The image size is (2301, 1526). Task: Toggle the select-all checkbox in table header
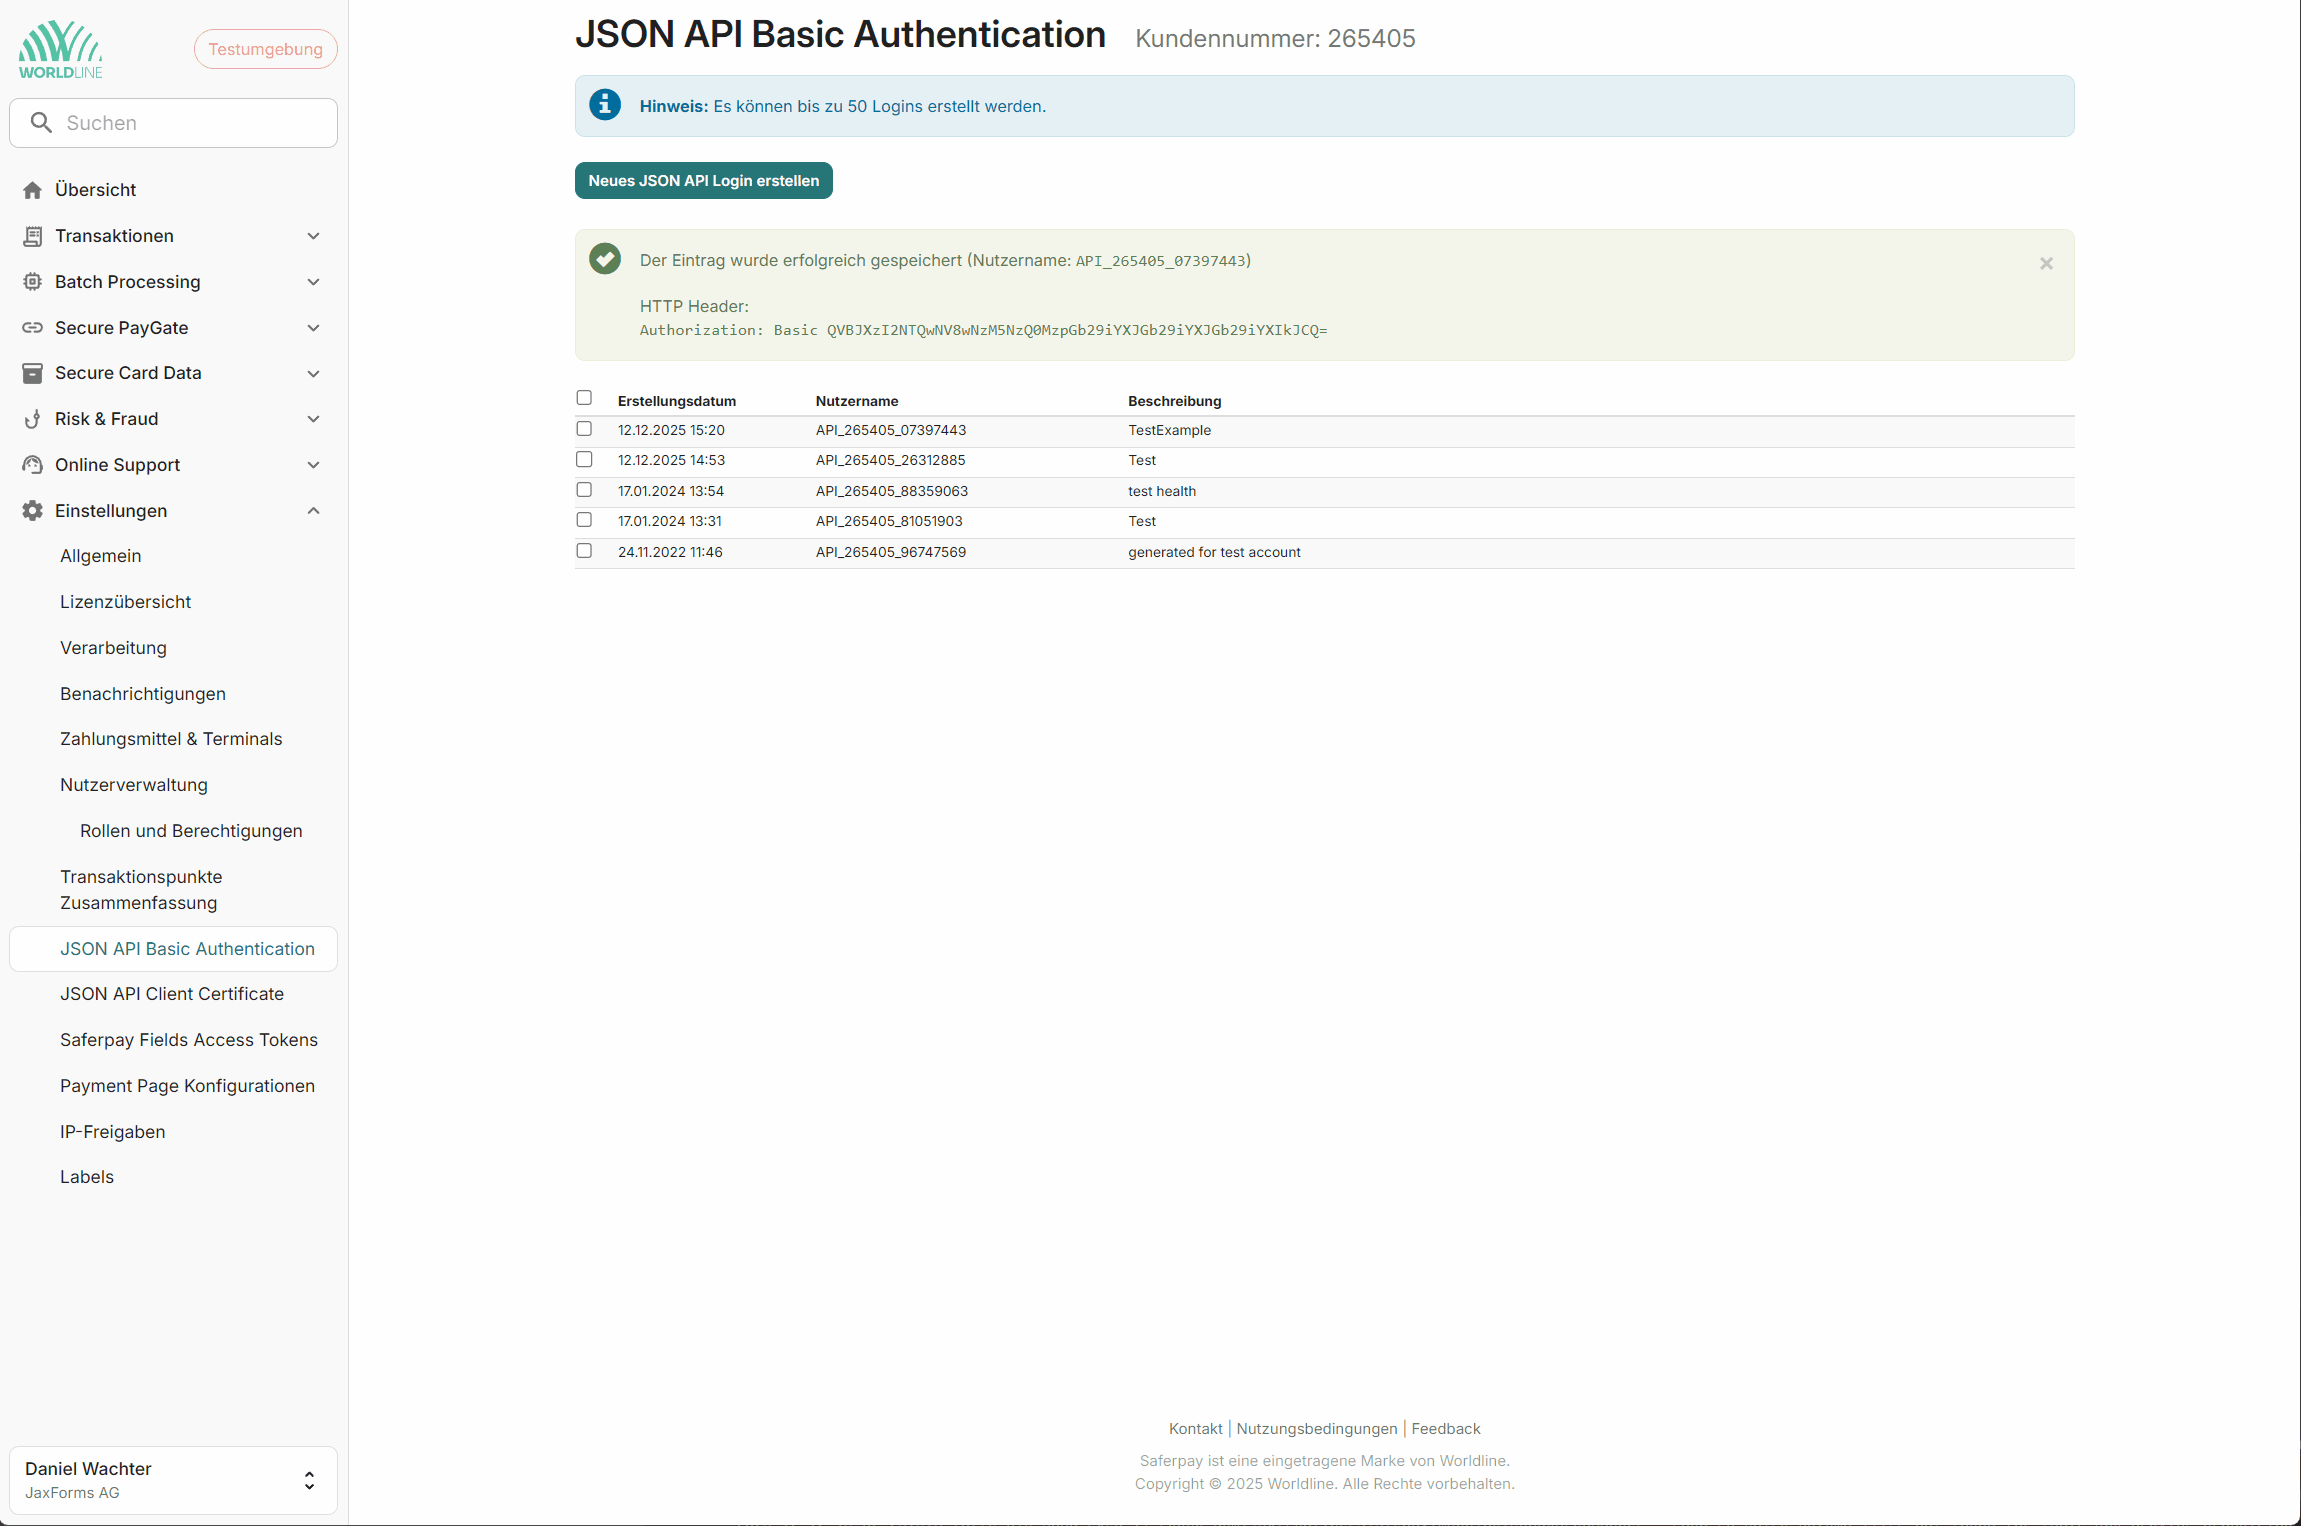click(x=584, y=398)
